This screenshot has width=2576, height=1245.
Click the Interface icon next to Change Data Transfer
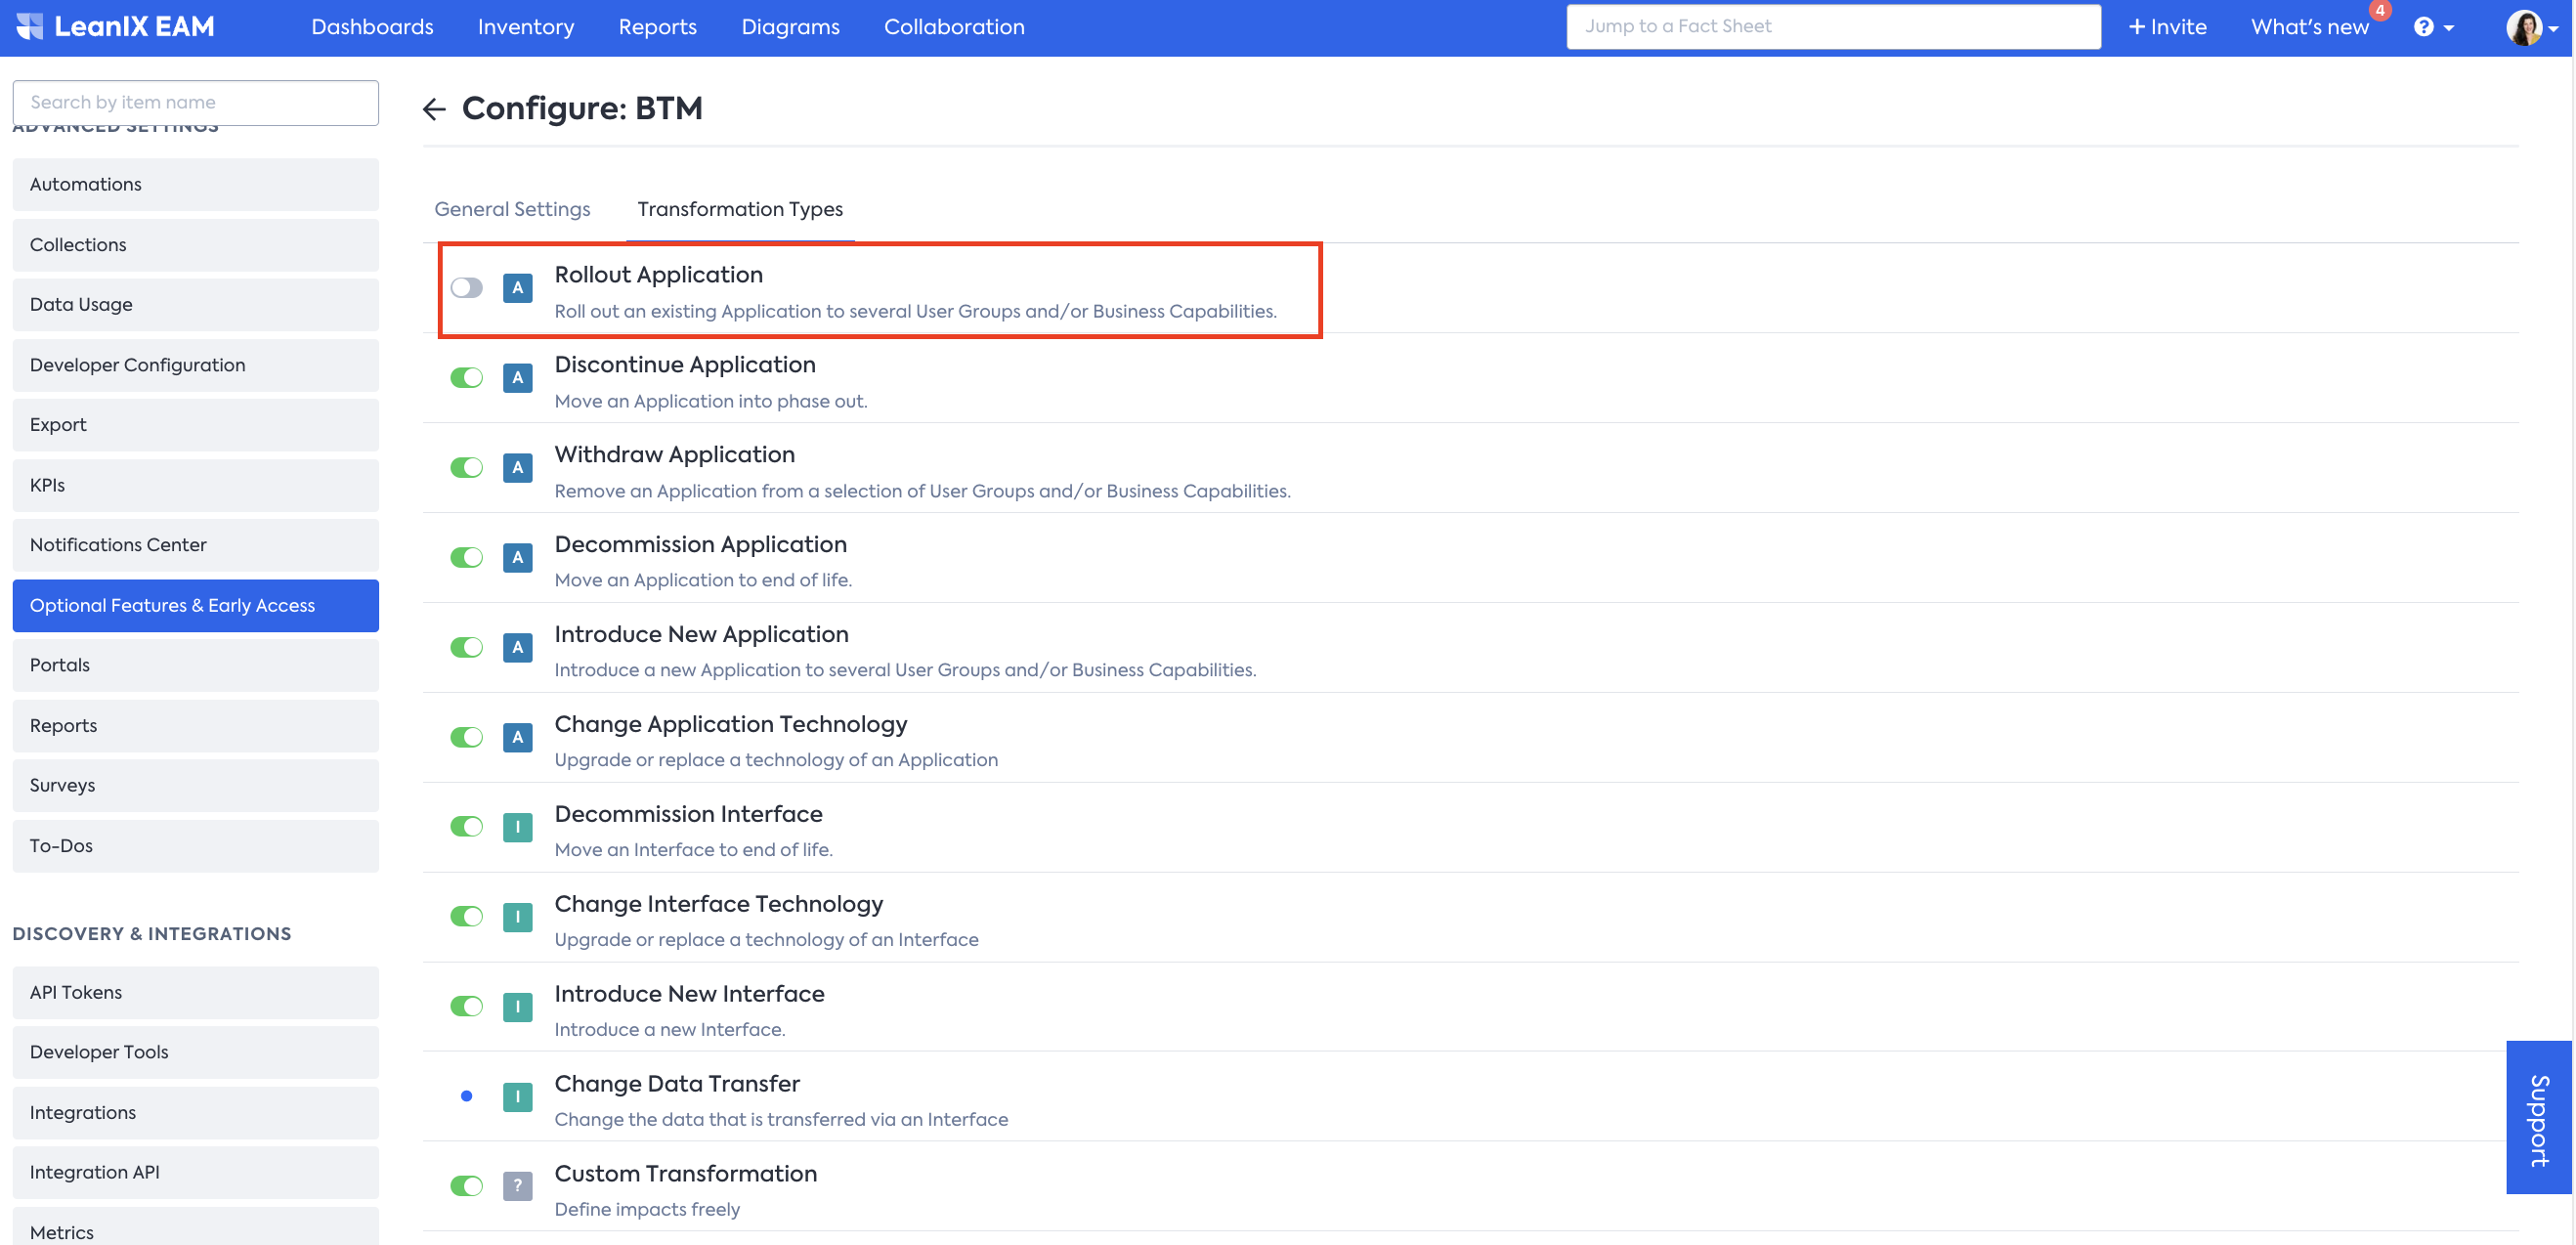pyautogui.click(x=517, y=1096)
